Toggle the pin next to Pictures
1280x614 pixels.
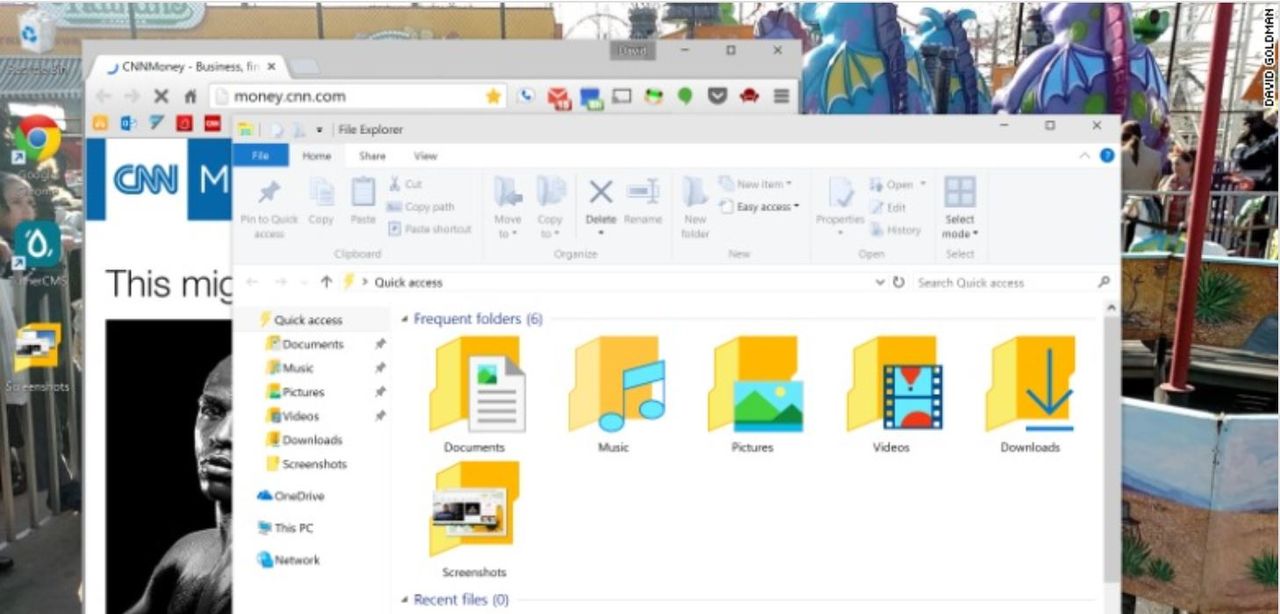pos(380,392)
